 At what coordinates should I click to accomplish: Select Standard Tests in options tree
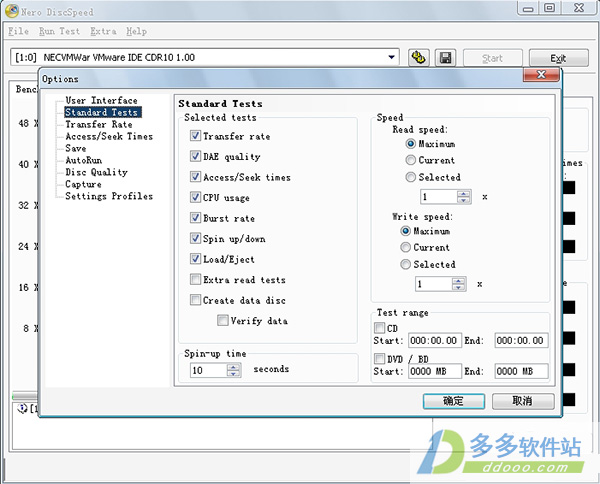[103, 112]
